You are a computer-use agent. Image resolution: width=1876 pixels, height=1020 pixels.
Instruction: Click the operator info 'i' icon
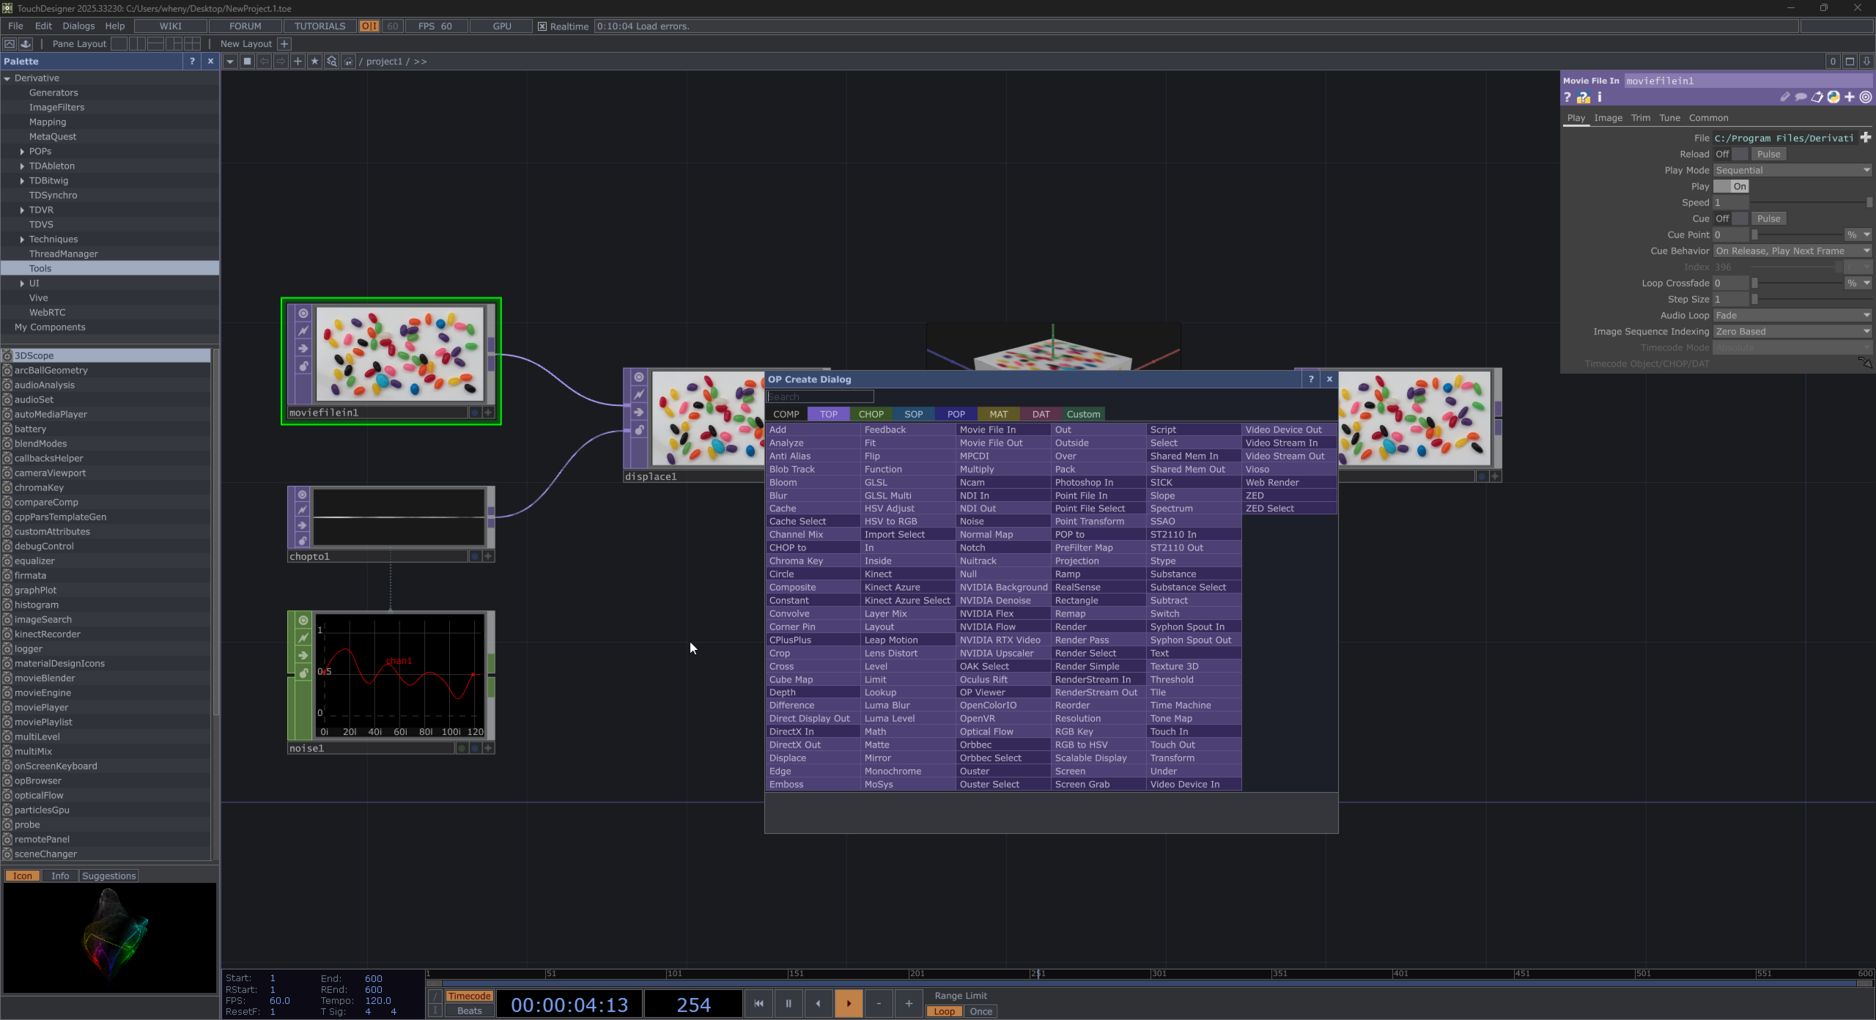coord(1600,97)
